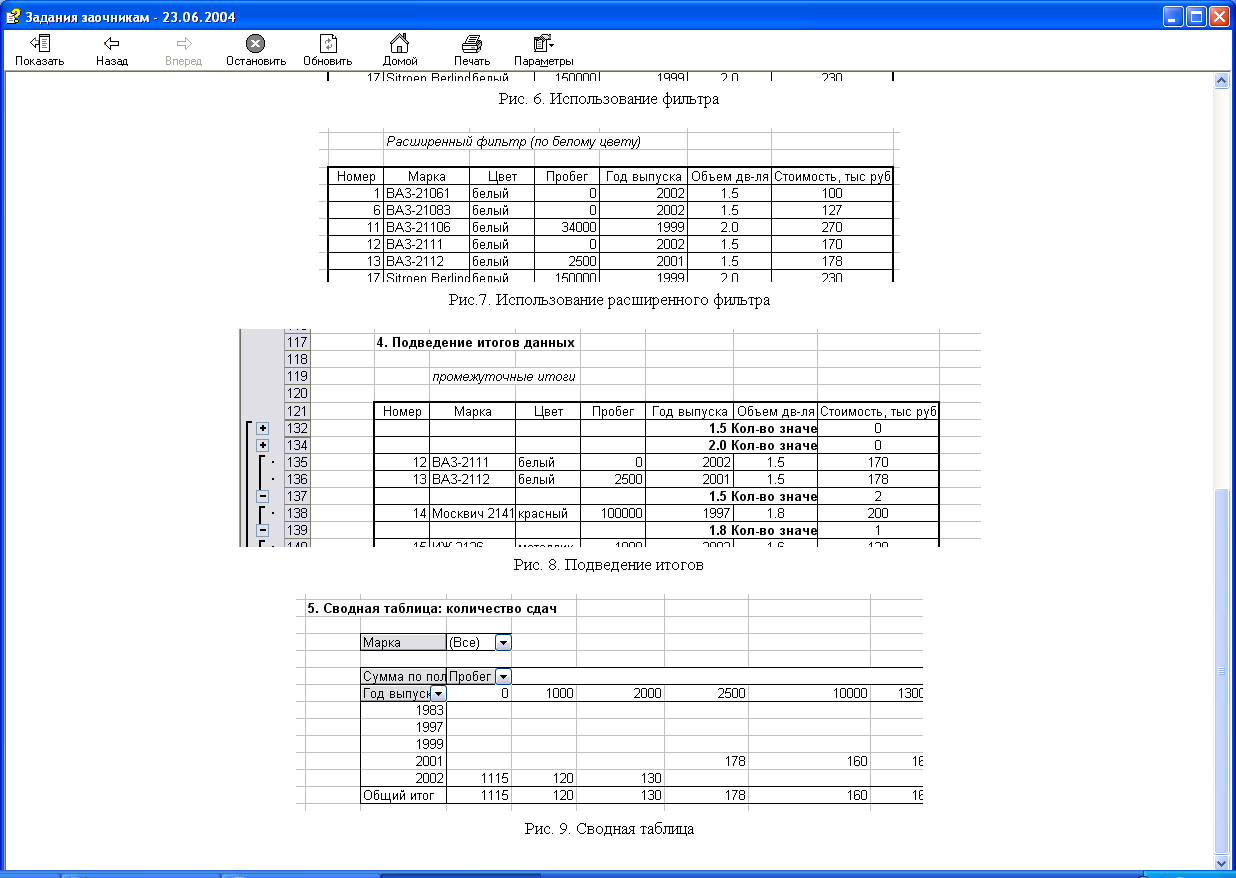This screenshot has width=1236, height=878.
Task: Minimize the Задания заочникам window
Action: pyautogui.click(x=1173, y=16)
